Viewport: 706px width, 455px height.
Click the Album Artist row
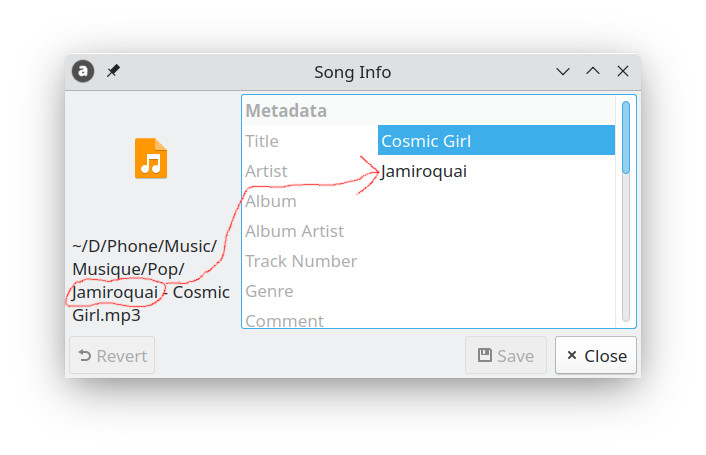pyautogui.click(x=430, y=231)
